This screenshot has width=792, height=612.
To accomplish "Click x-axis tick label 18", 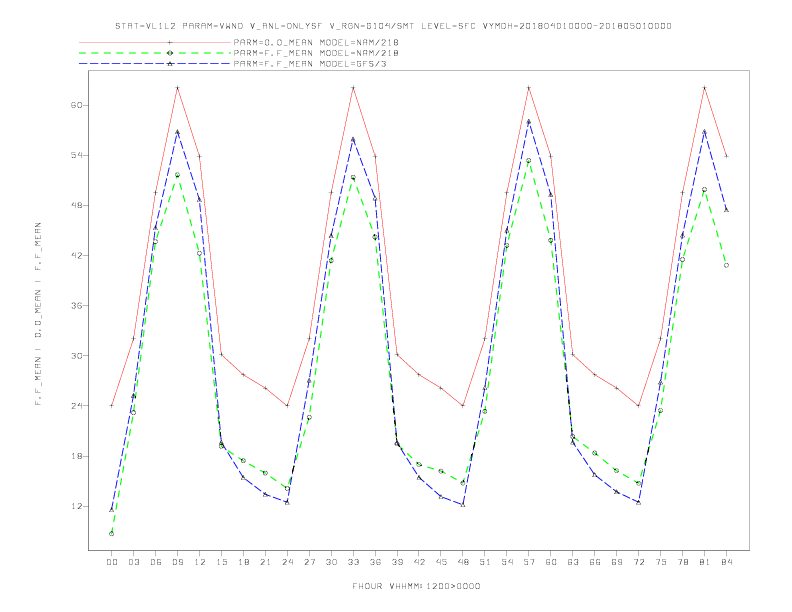I will click(x=243, y=562).
